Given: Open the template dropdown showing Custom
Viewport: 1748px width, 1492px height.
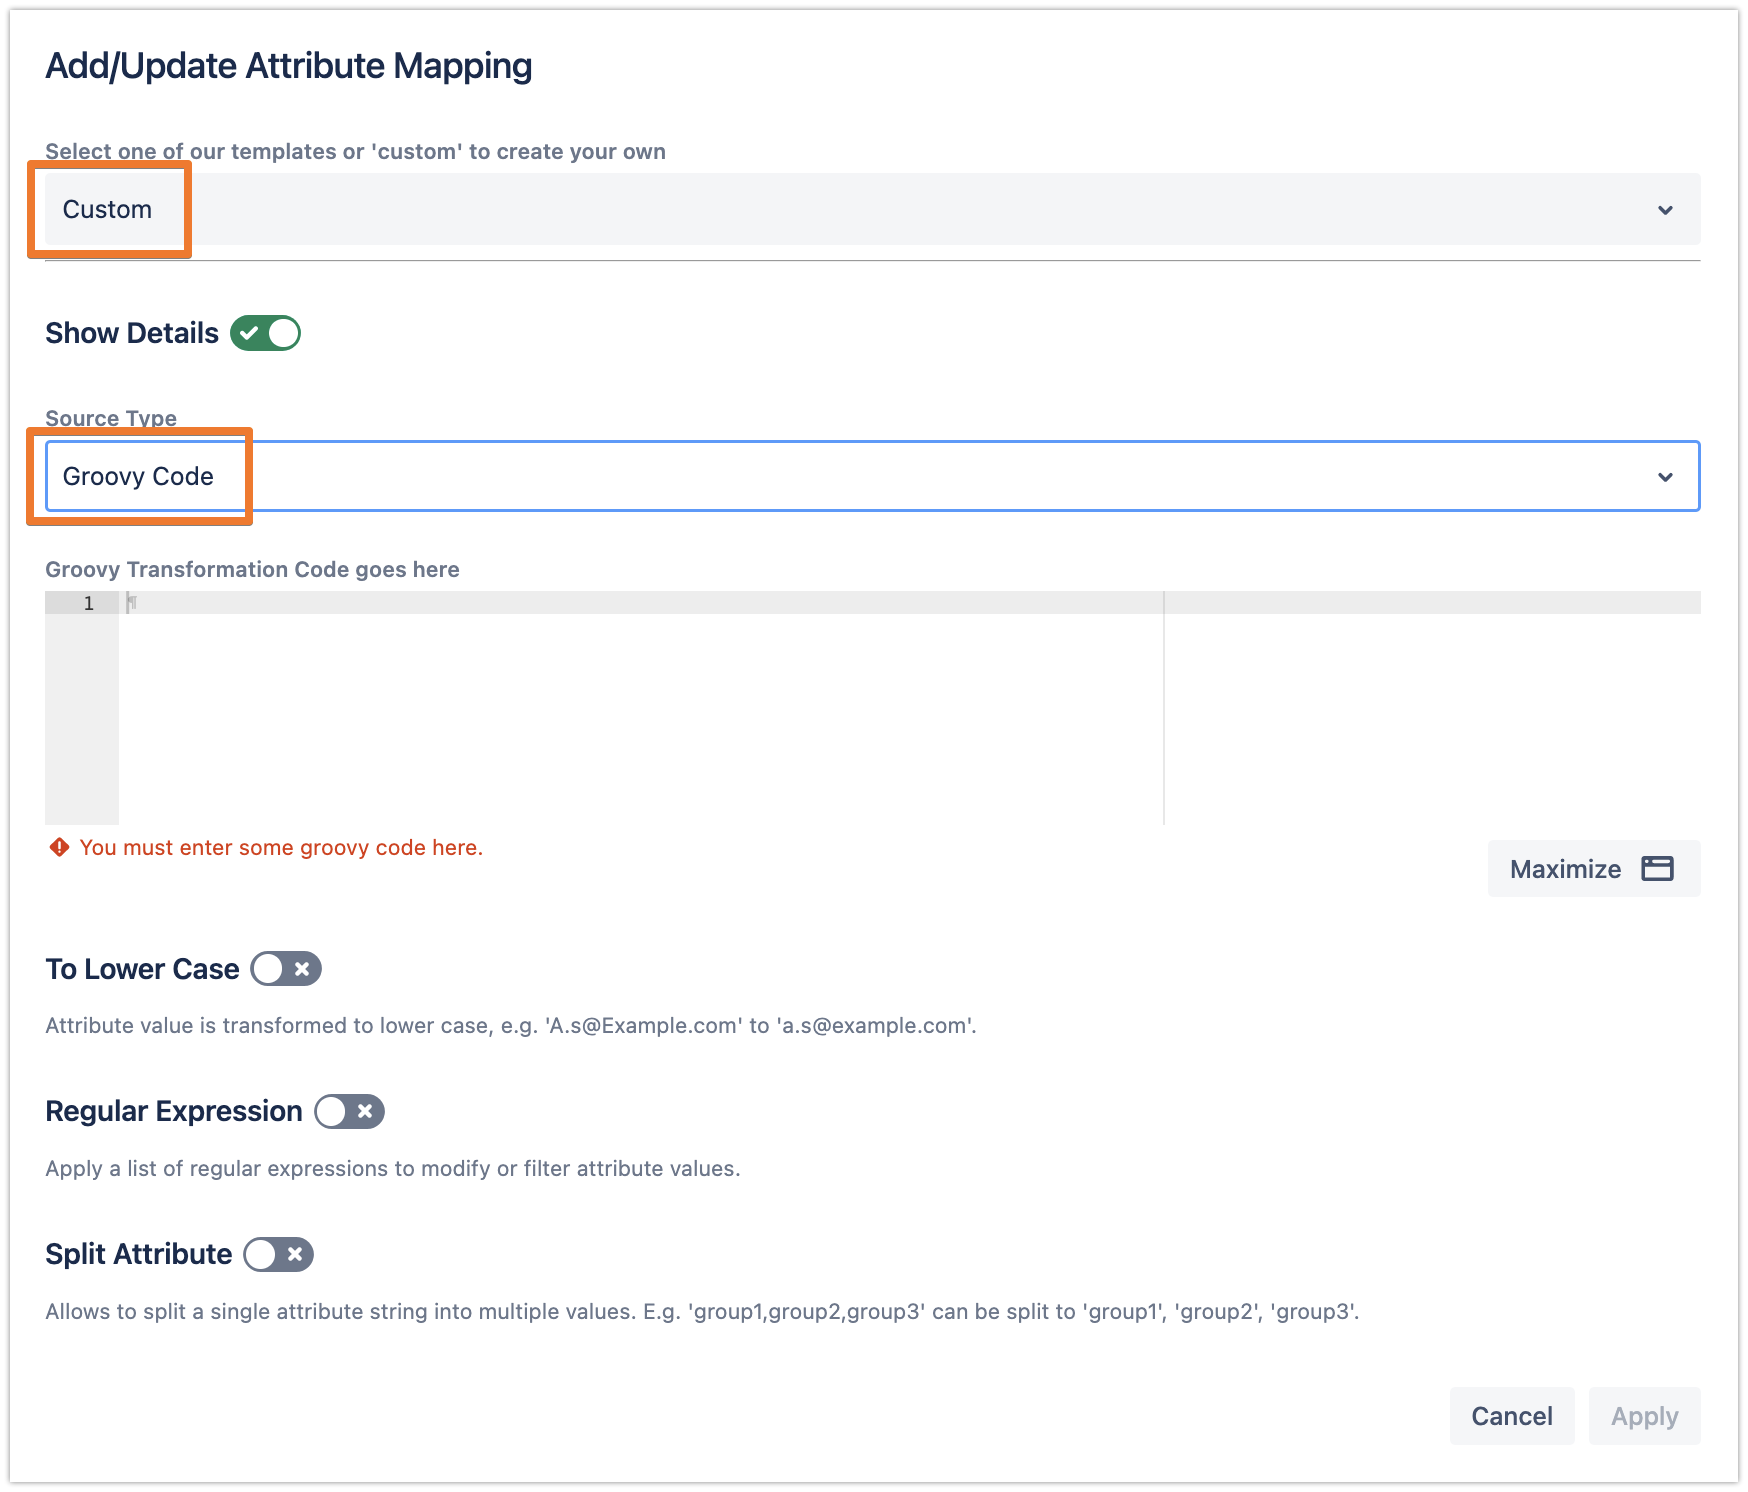Looking at the screenshot, I should [870, 210].
